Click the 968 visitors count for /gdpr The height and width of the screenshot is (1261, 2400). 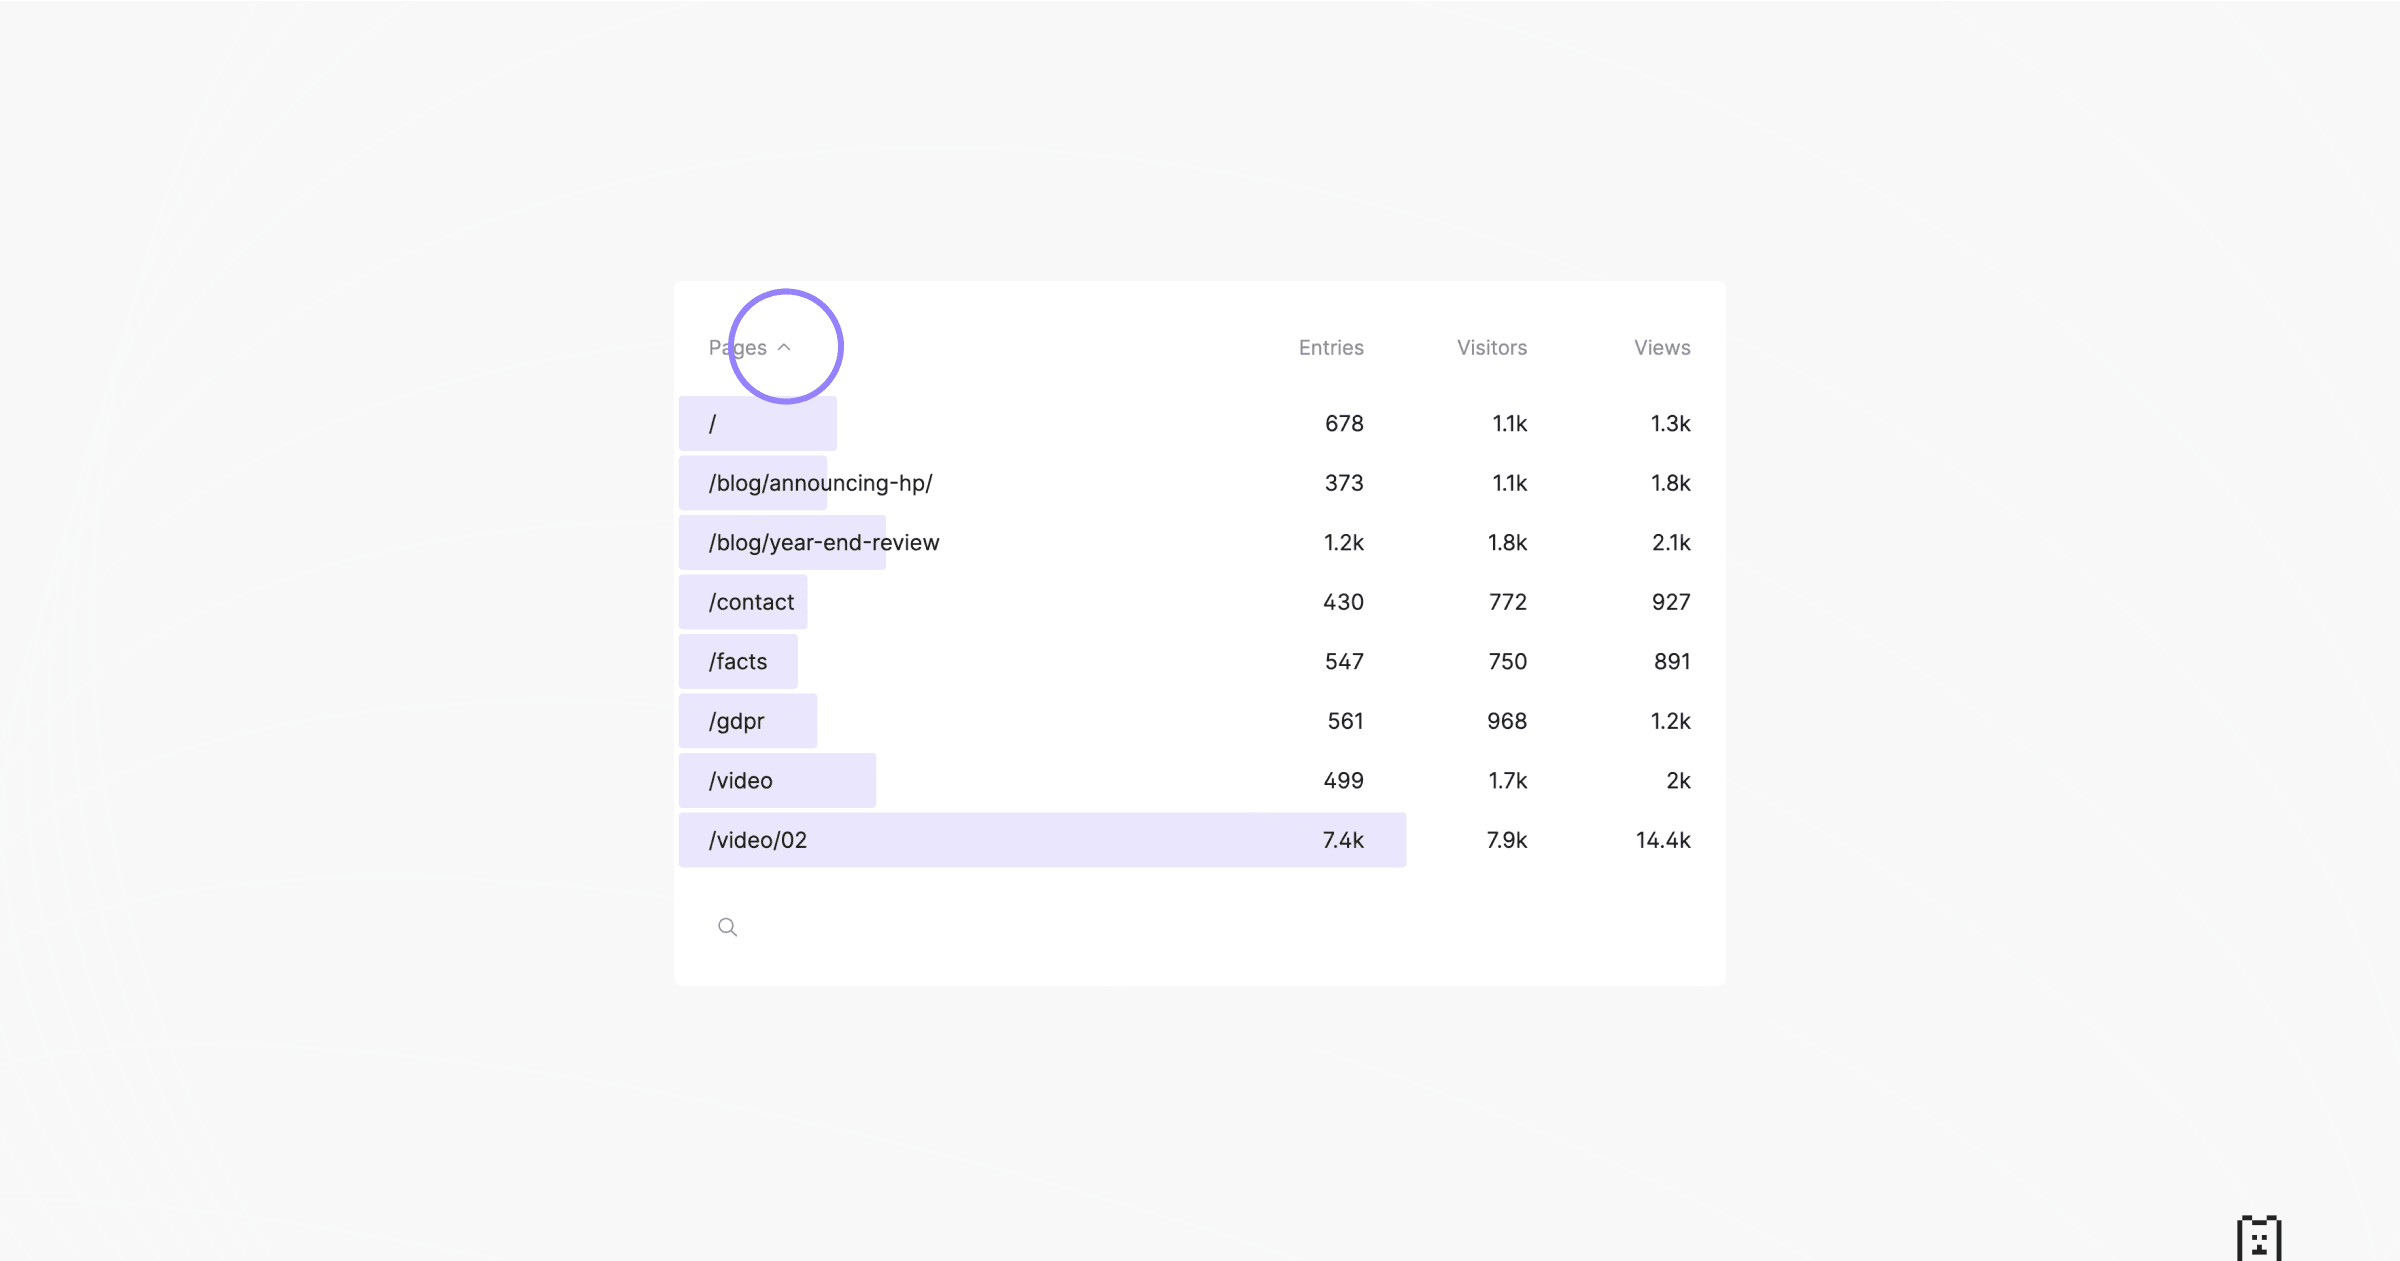click(x=1505, y=720)
